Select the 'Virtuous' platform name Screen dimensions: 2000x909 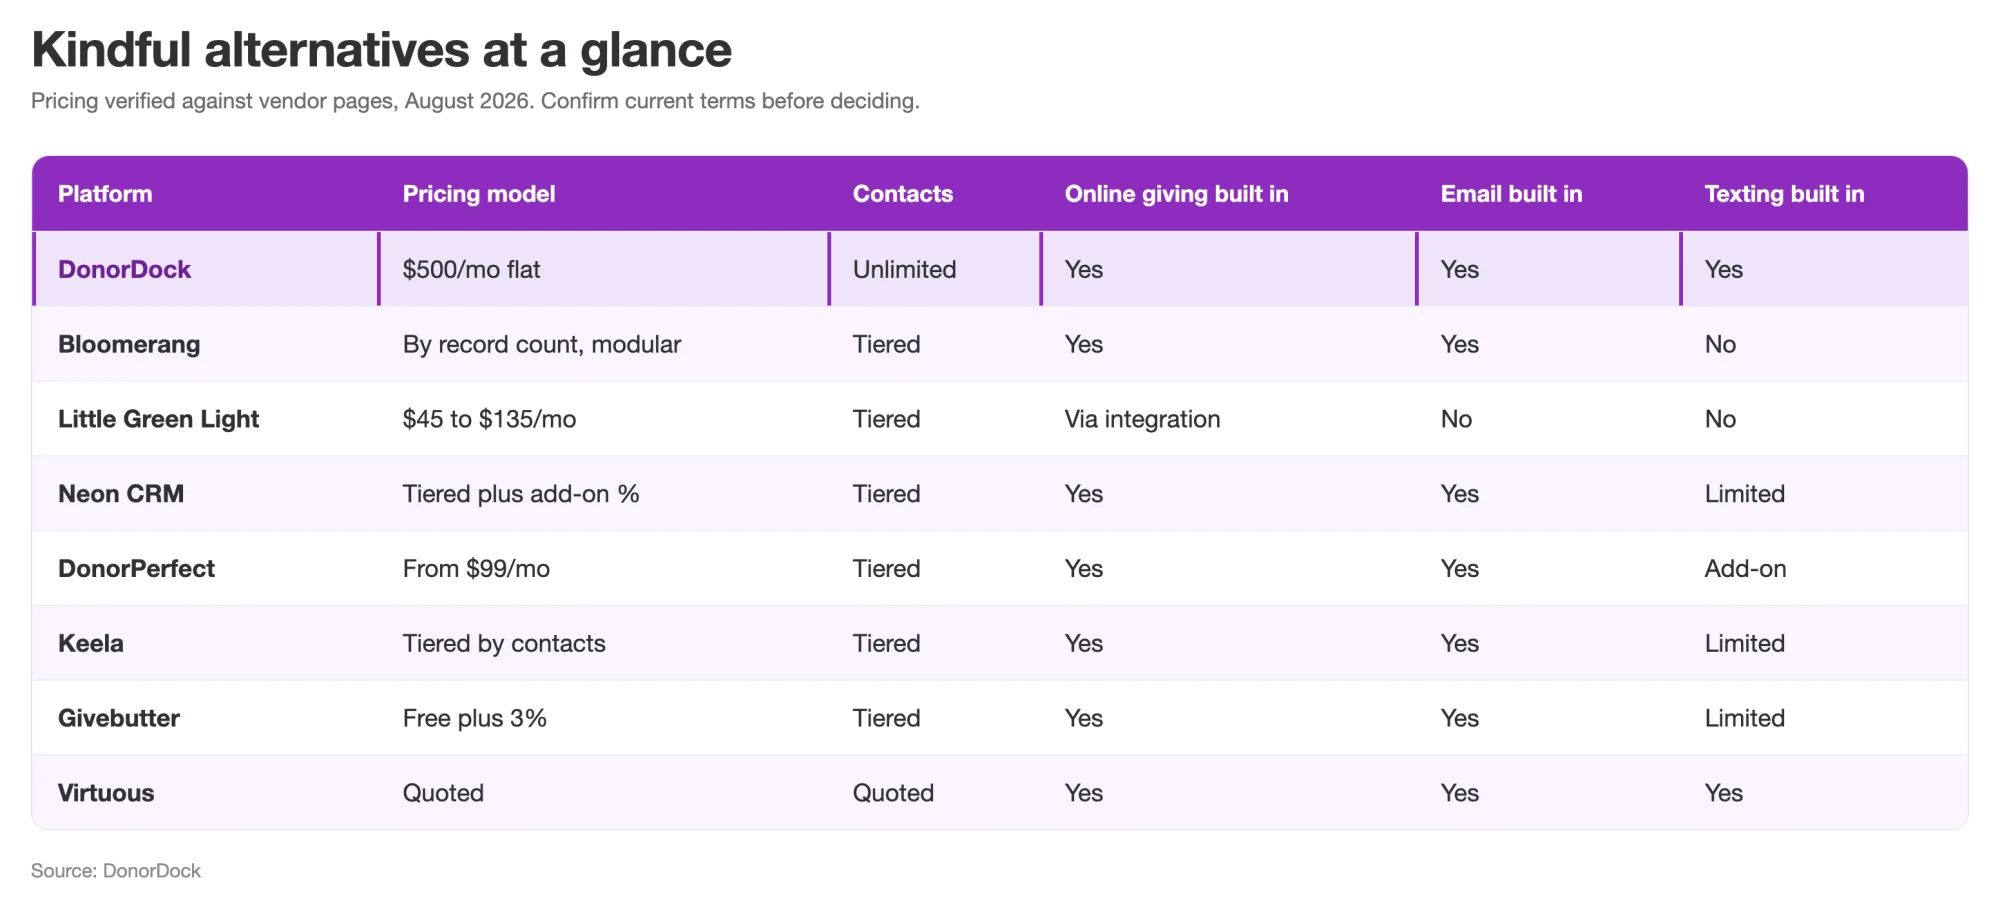[106, 793]
